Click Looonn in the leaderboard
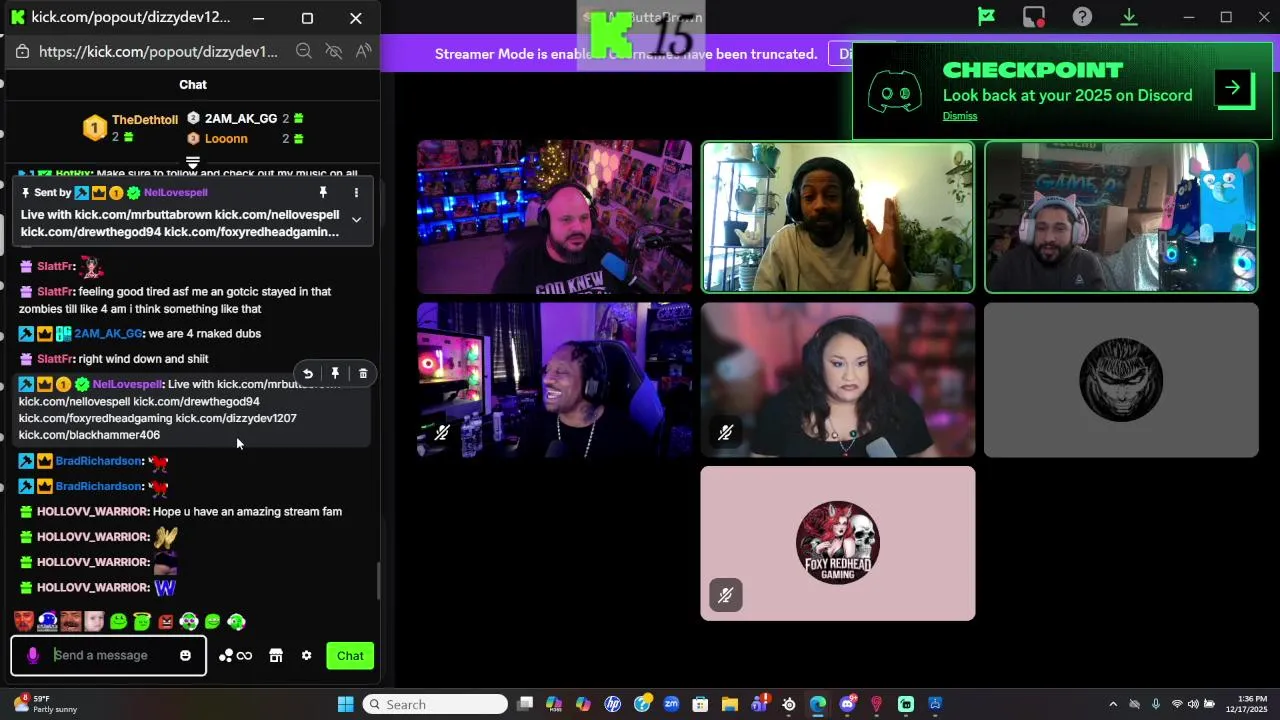 pyautogui.click(x=226, y=139)
